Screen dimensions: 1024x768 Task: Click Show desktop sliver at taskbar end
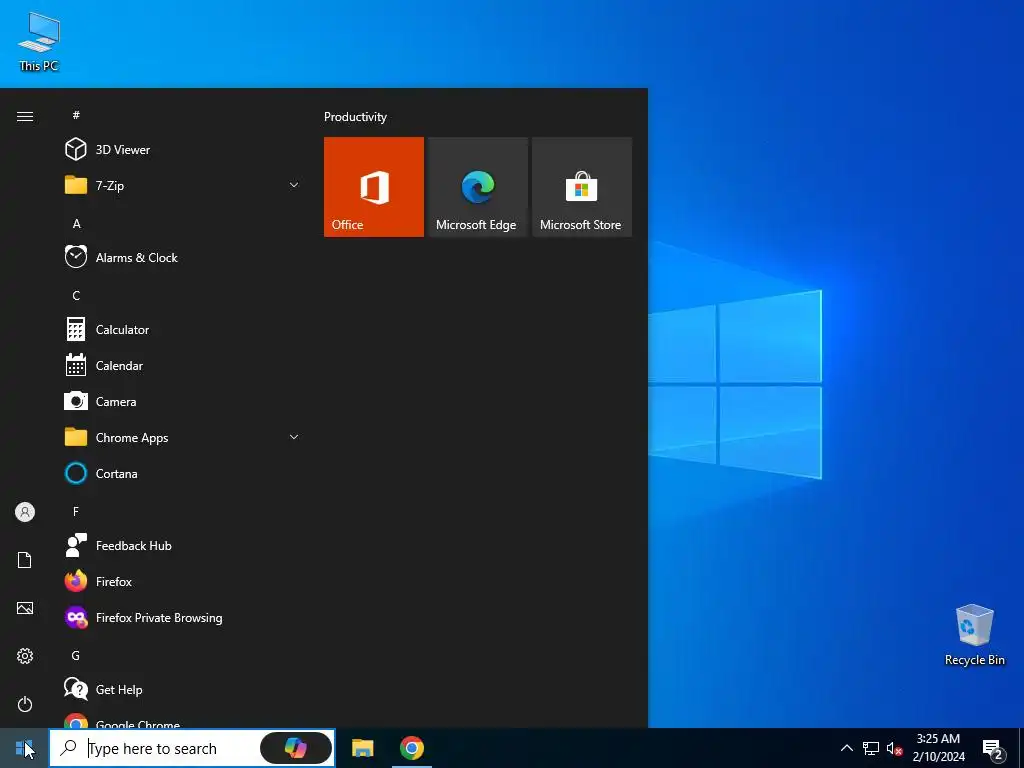pyautogui.click(x=1021, y=748)
